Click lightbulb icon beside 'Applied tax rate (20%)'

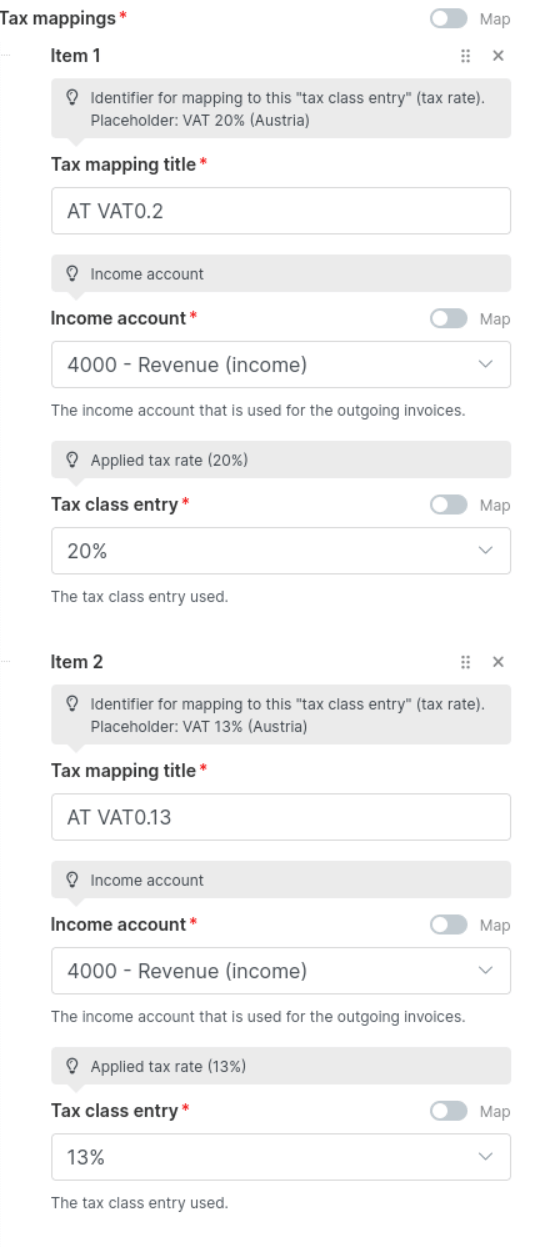[71, 460]
